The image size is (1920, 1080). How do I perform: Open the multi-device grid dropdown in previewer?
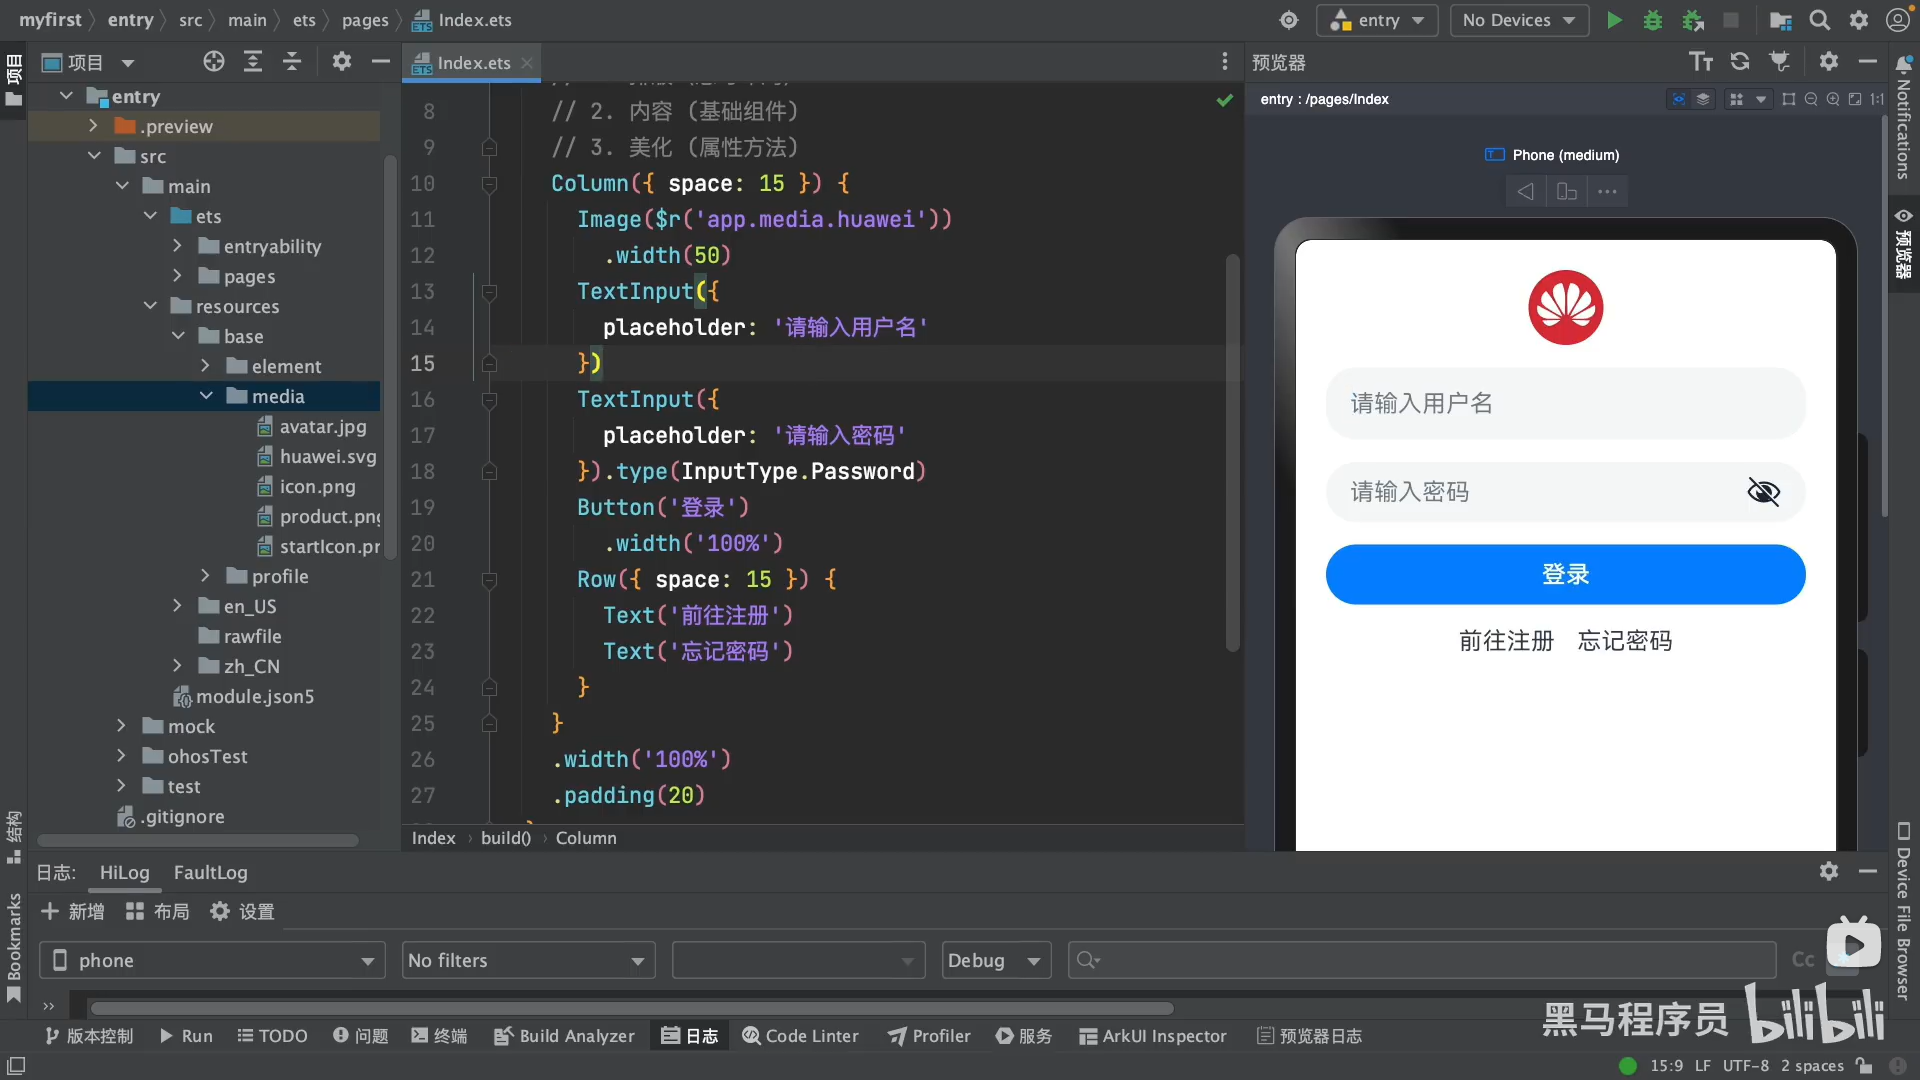[1747, 99]
